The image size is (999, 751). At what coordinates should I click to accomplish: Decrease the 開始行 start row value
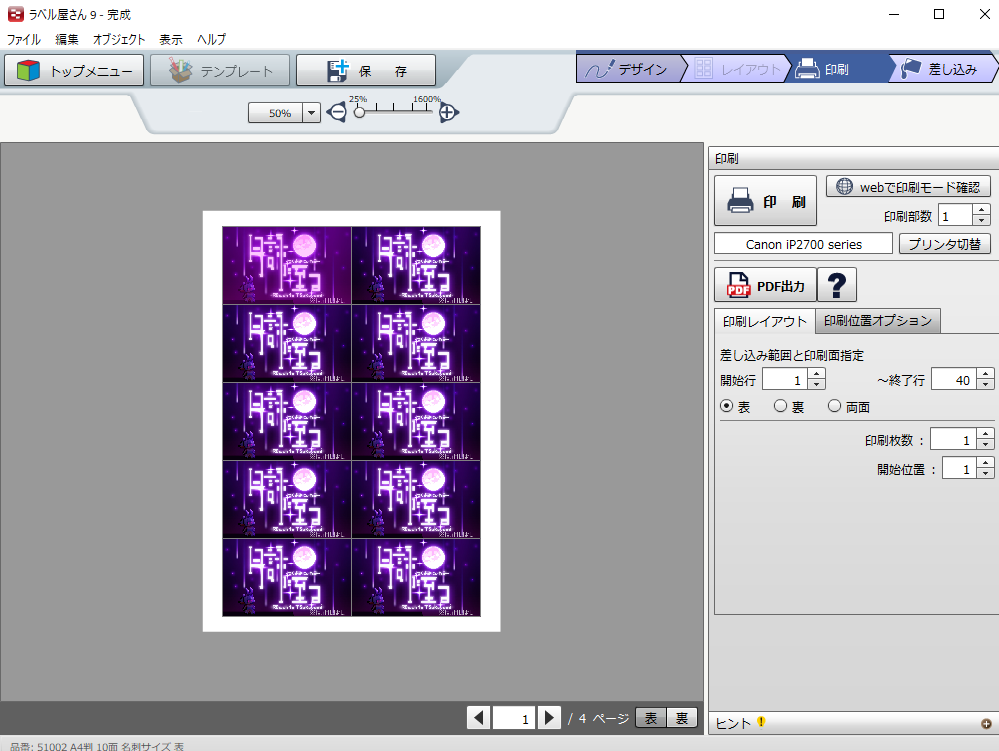817,385
